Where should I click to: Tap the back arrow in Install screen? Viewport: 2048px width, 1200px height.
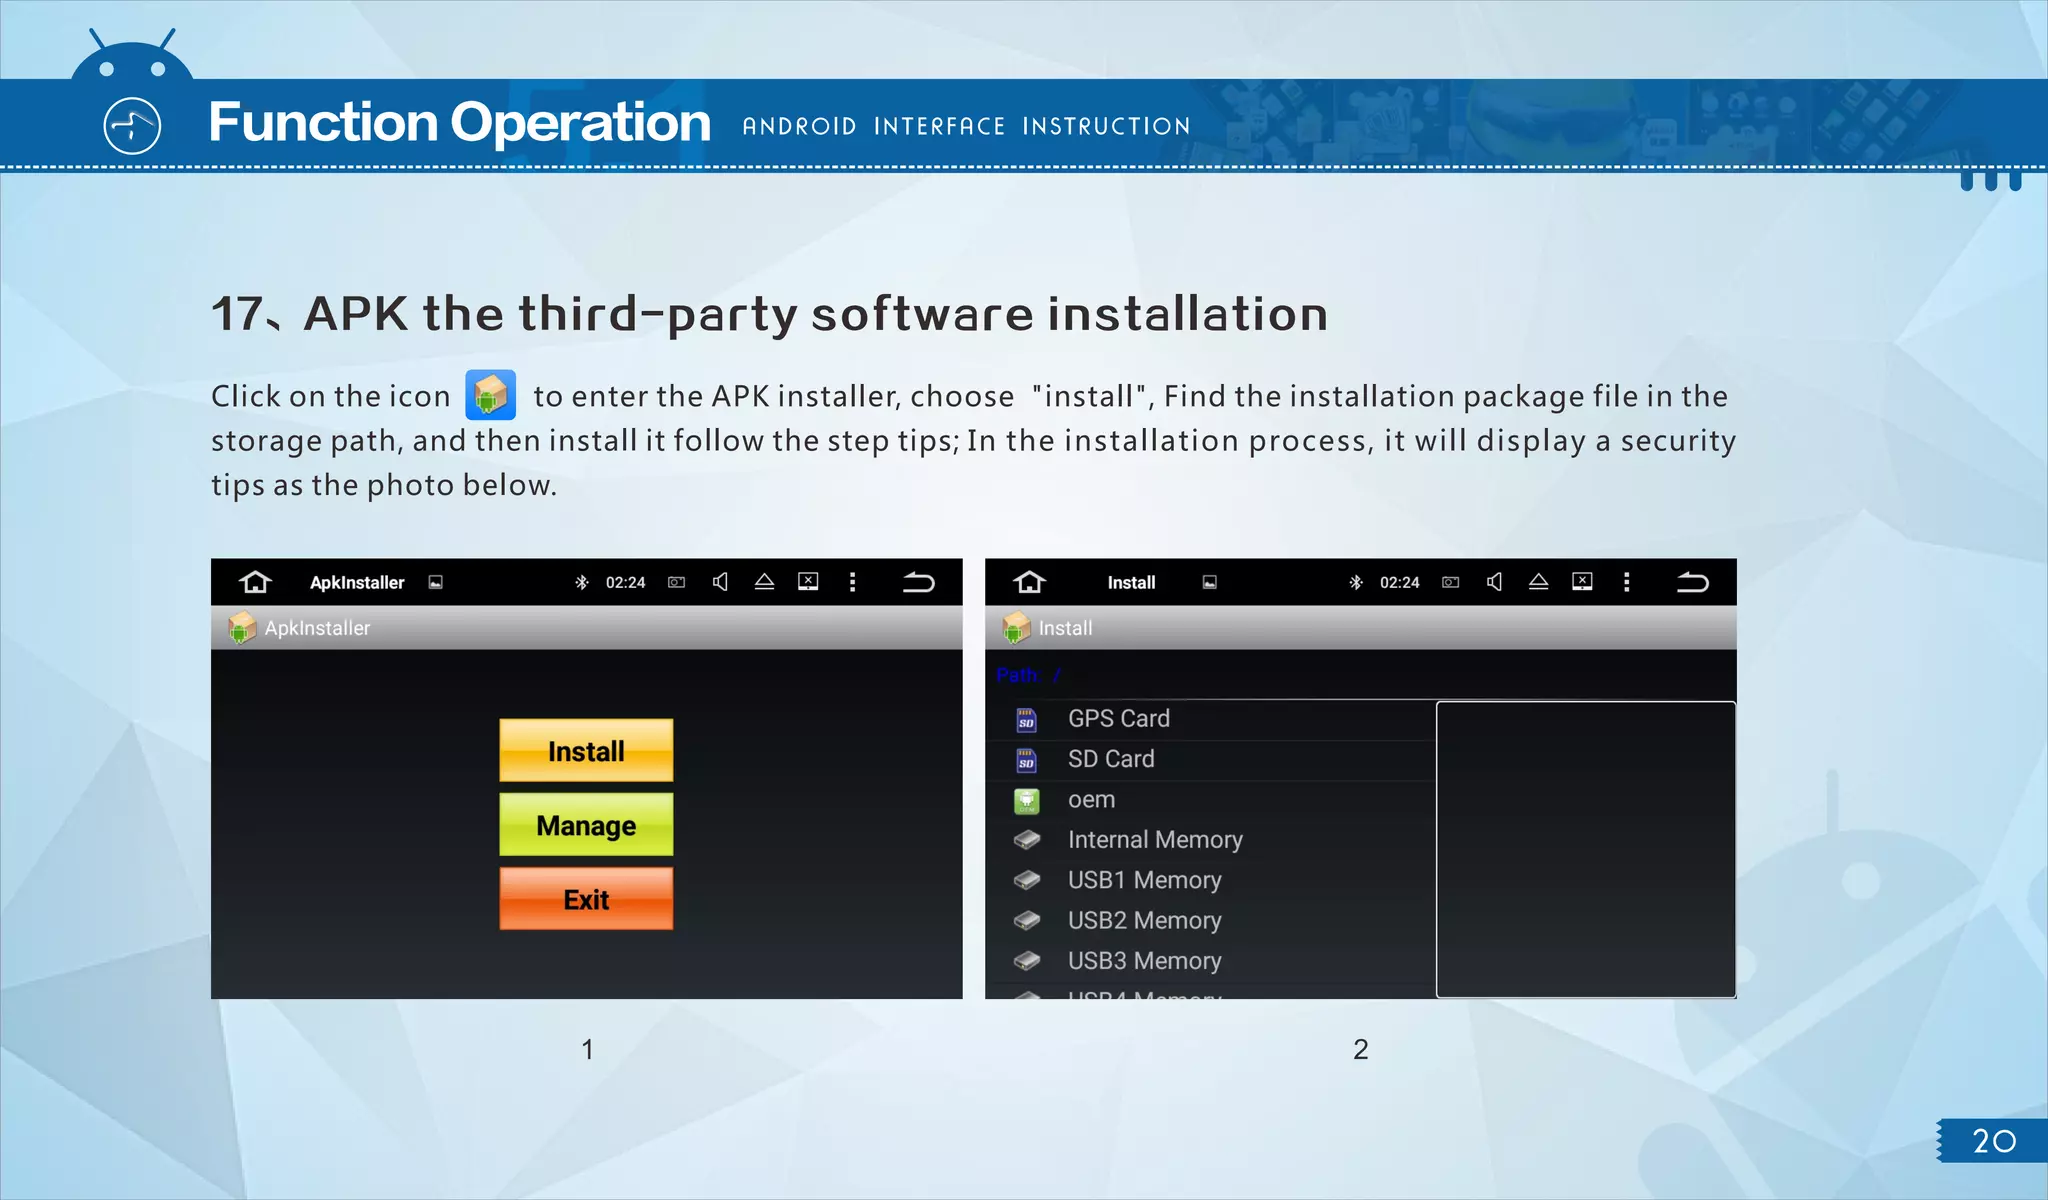click(1692, 582)
